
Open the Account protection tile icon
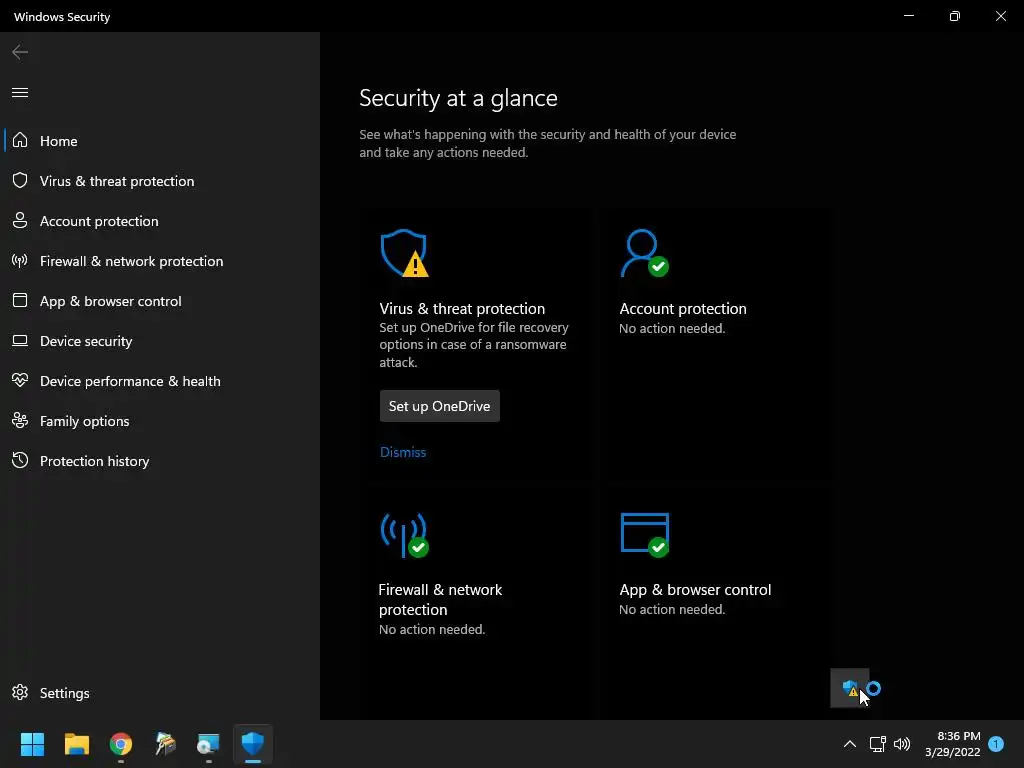pos(644,253)
